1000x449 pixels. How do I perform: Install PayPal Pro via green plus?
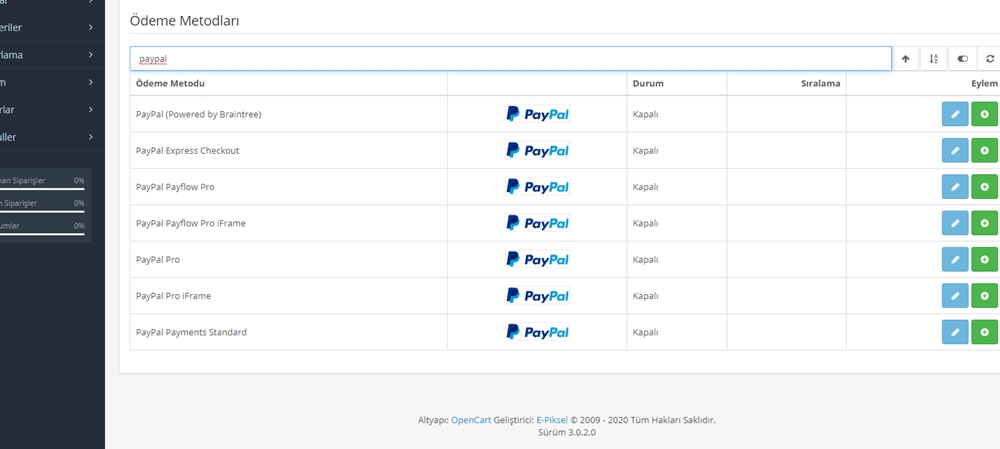coord(984,260)
